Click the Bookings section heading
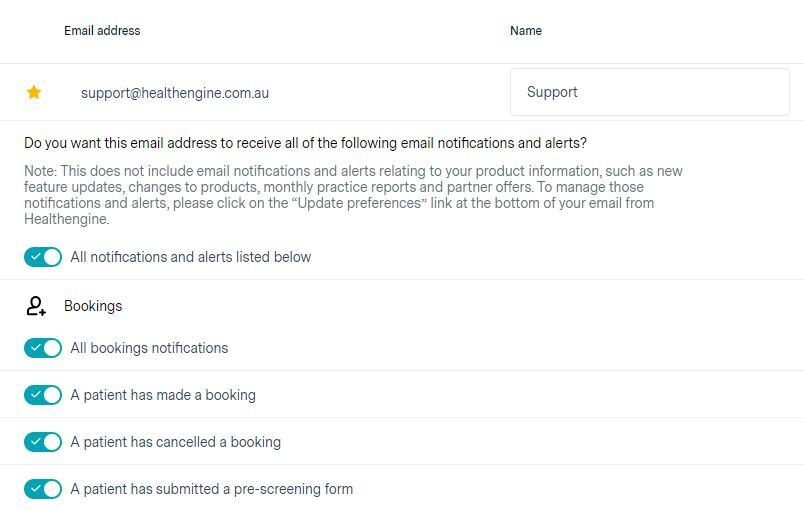 tap(93, 306)
